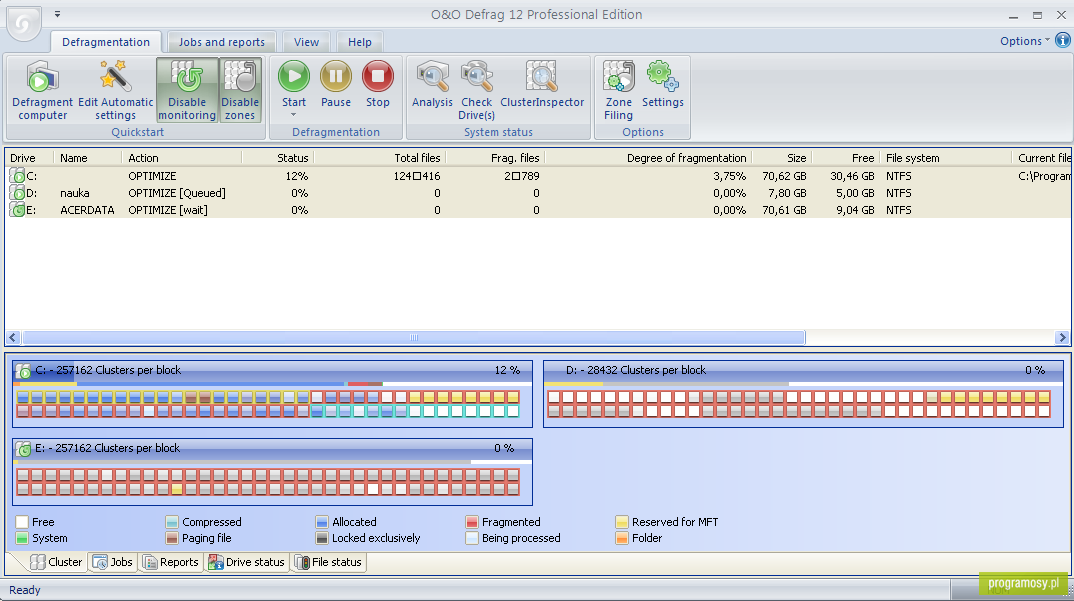Open Edit Automatic settings wizard
Image resolution: width=1074 pixels, height=601 pixels.
tap(115, 90)
